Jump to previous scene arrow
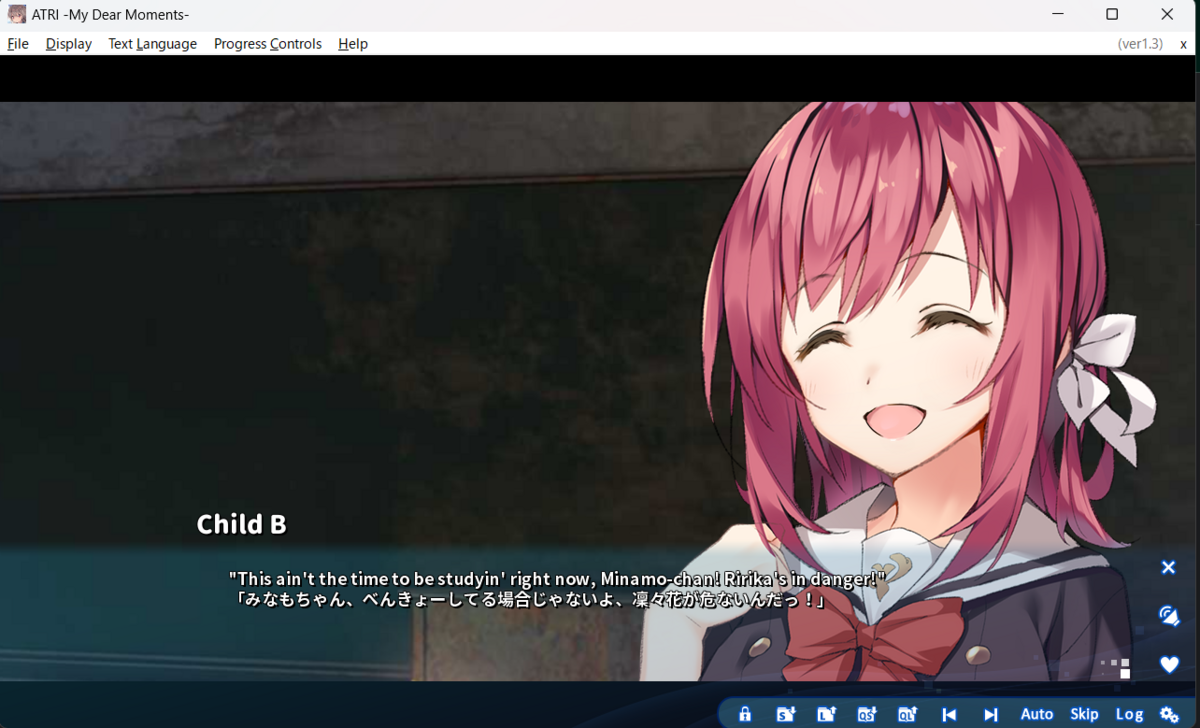Screen dimensions: 1200x728 click(x=949, y=714)
